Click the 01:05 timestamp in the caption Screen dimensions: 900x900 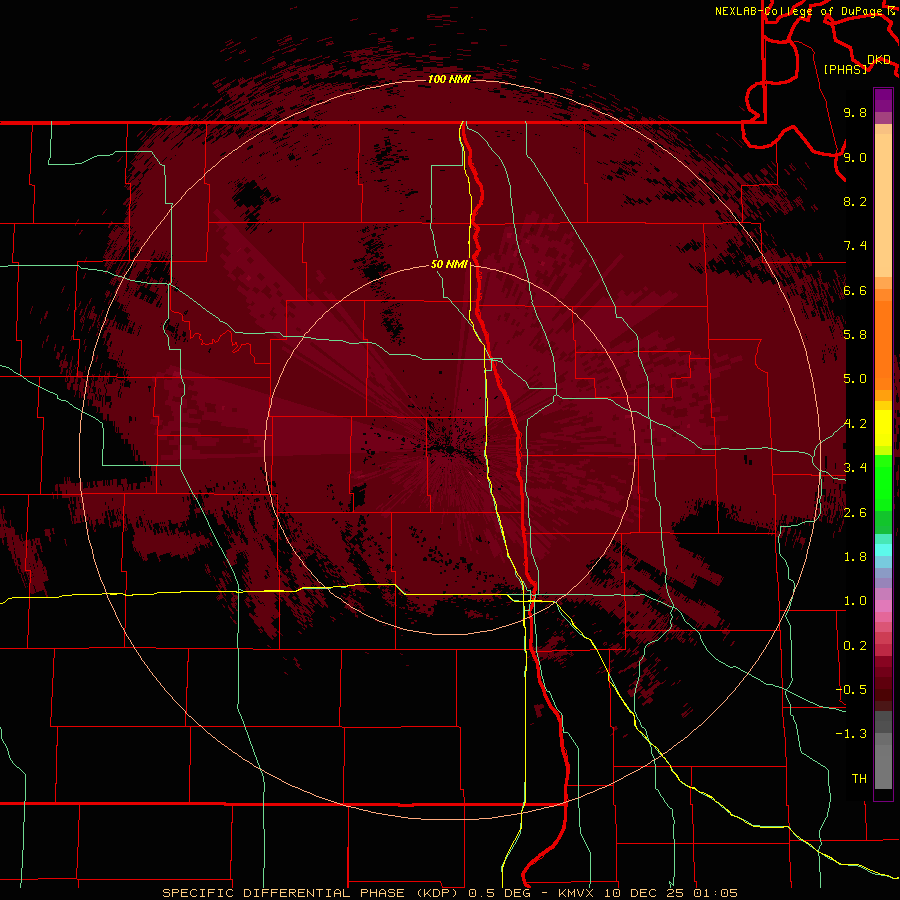click(x=715, y=893)
